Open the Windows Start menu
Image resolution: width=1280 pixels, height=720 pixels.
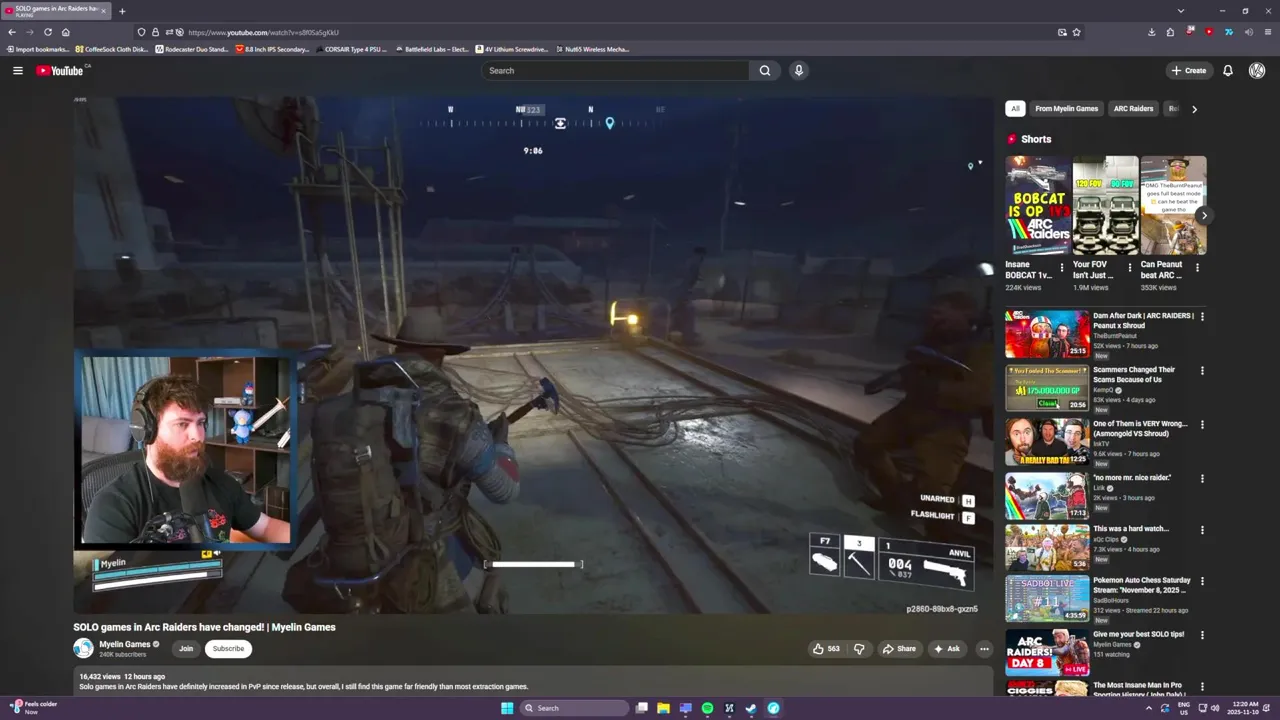pyautogui.click(x=507, y=708)
